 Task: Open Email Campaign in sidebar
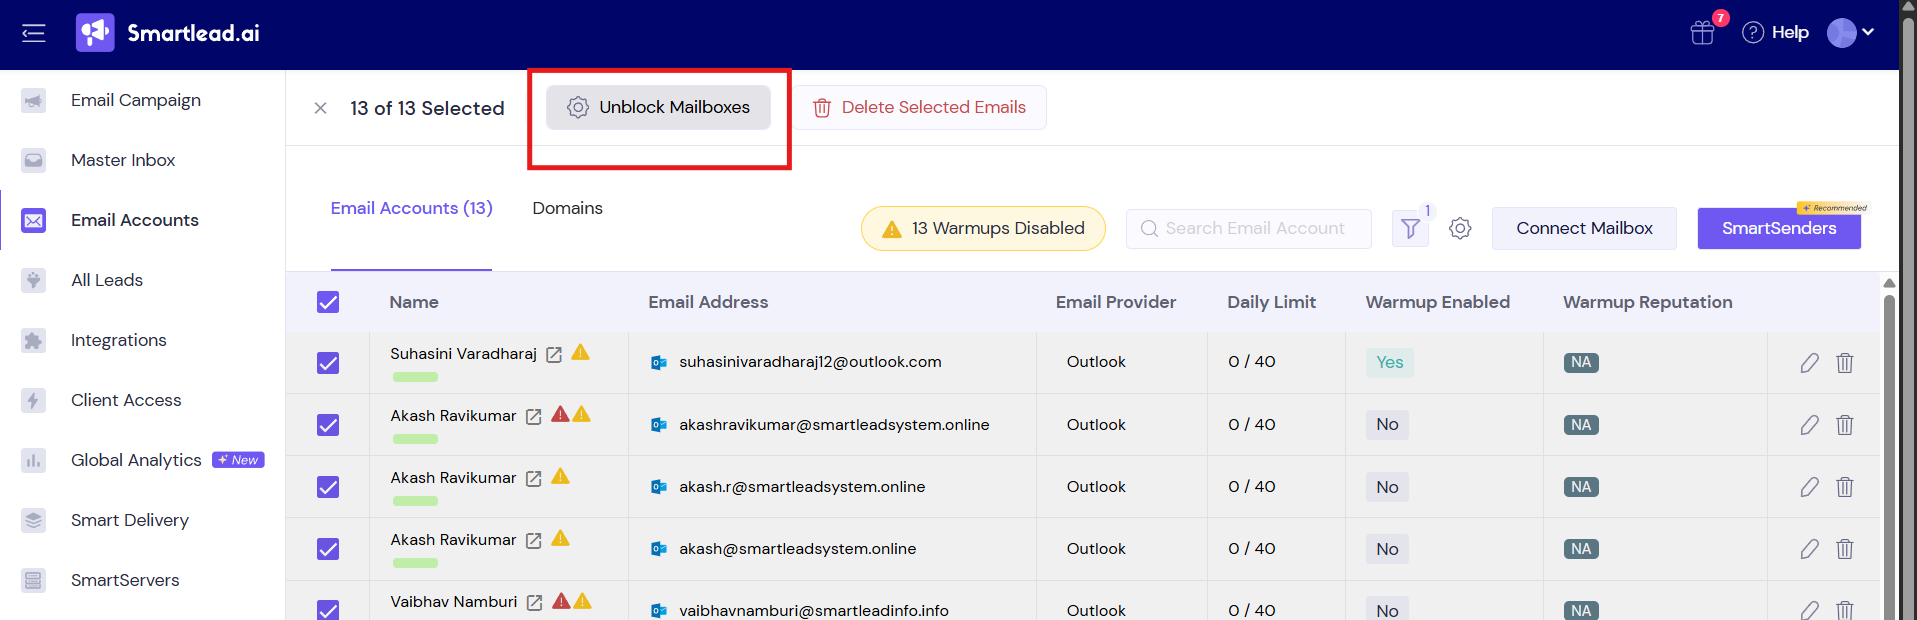(136, 100)
